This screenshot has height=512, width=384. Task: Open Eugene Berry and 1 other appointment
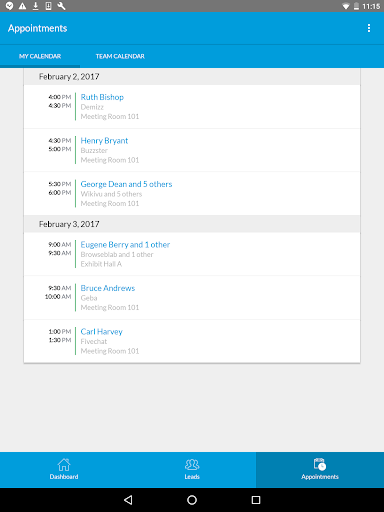[x=192, y=254]
